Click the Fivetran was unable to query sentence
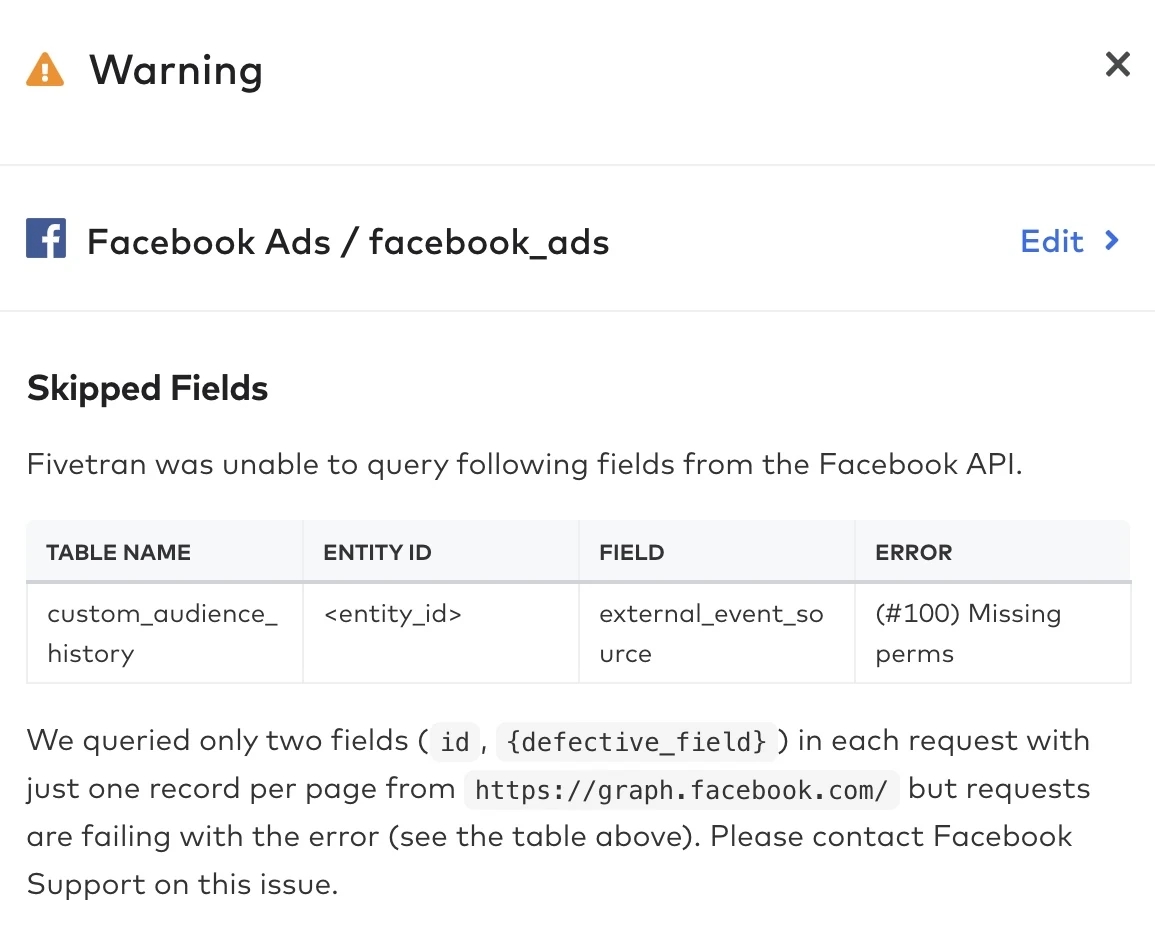This screenshot has height=933, width=1155. pos(525,464)
